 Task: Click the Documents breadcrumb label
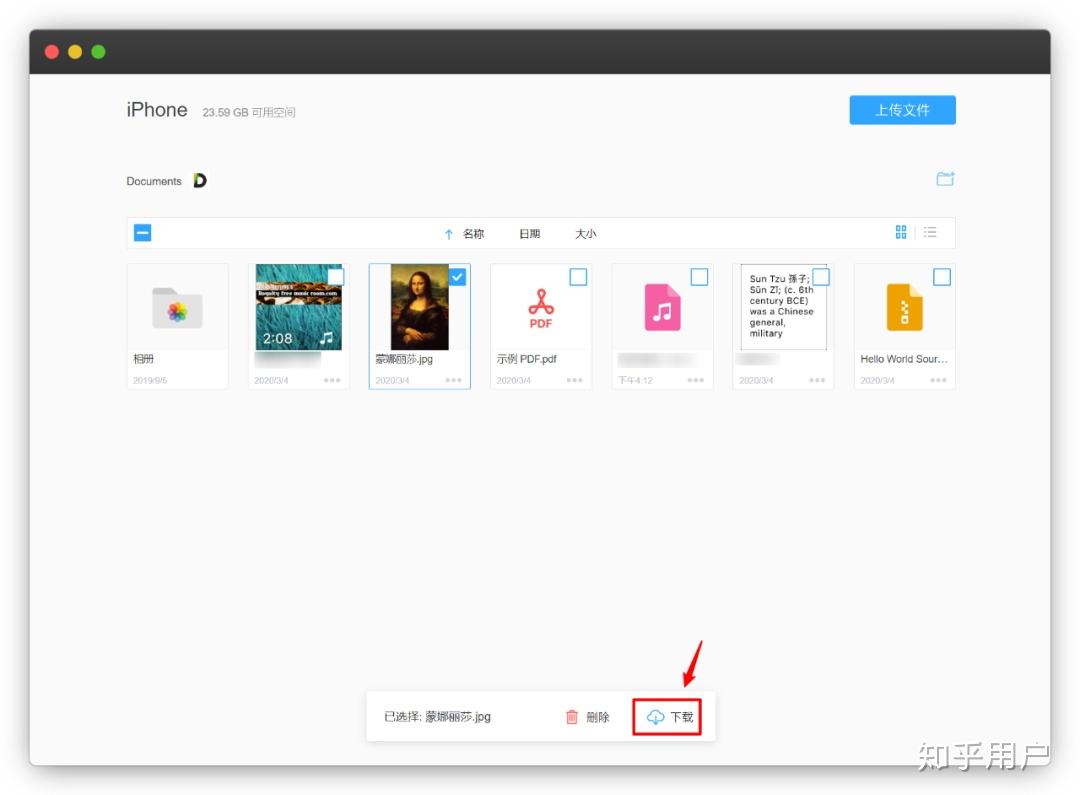point(154,181)
